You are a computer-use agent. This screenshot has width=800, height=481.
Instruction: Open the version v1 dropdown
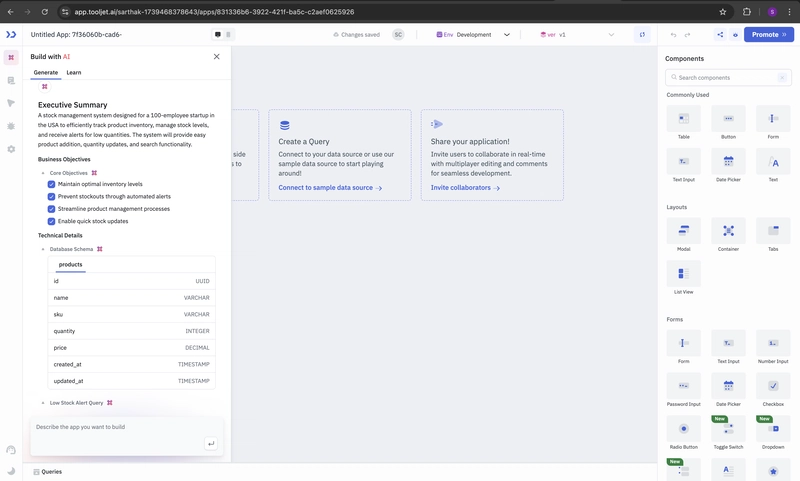pos(577,35)
